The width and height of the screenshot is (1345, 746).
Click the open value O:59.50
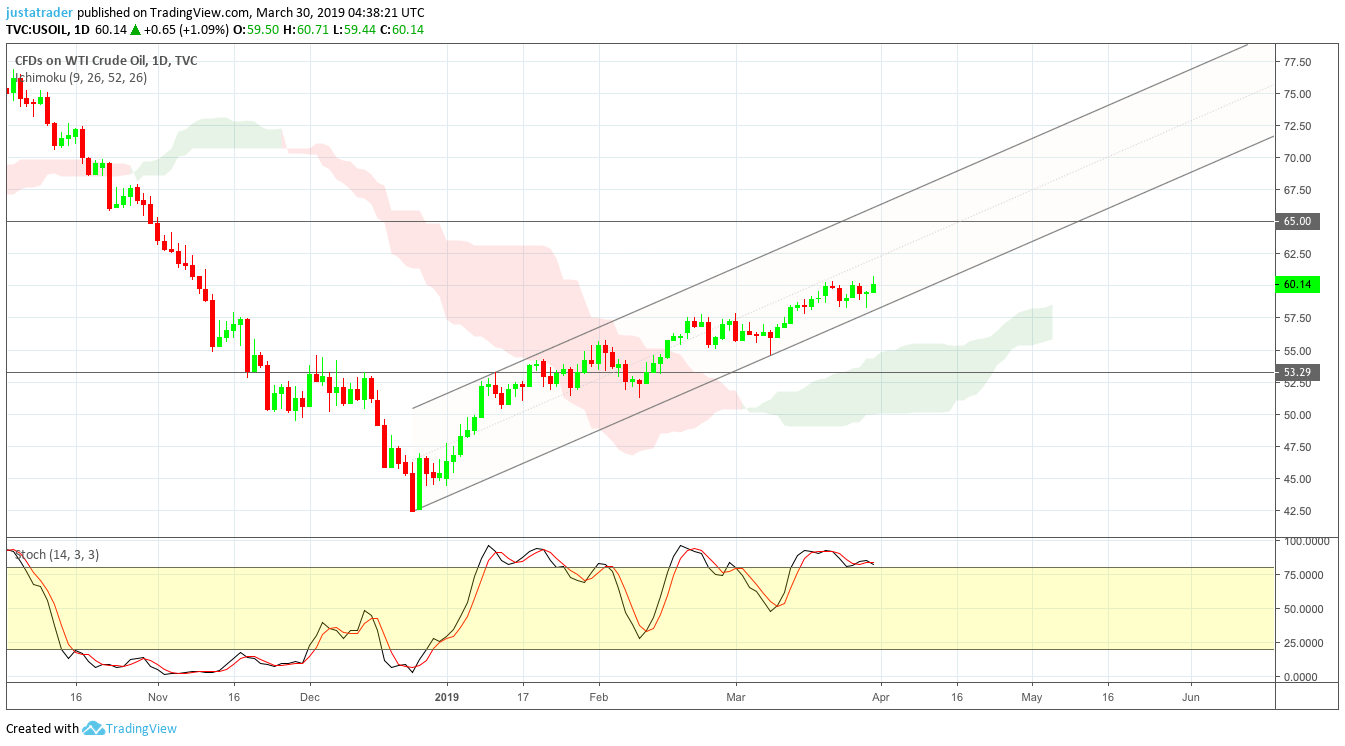[256, 30]
